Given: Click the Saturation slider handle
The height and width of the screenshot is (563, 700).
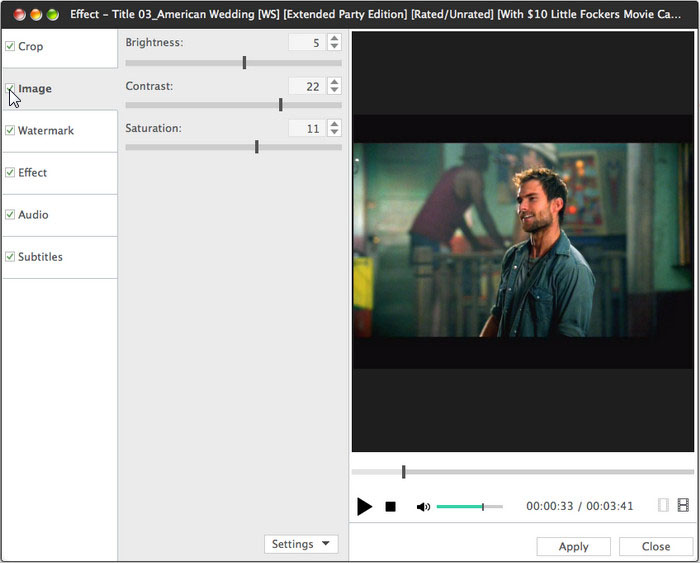Looking at the screenshot, I should [x=257, y=146].
